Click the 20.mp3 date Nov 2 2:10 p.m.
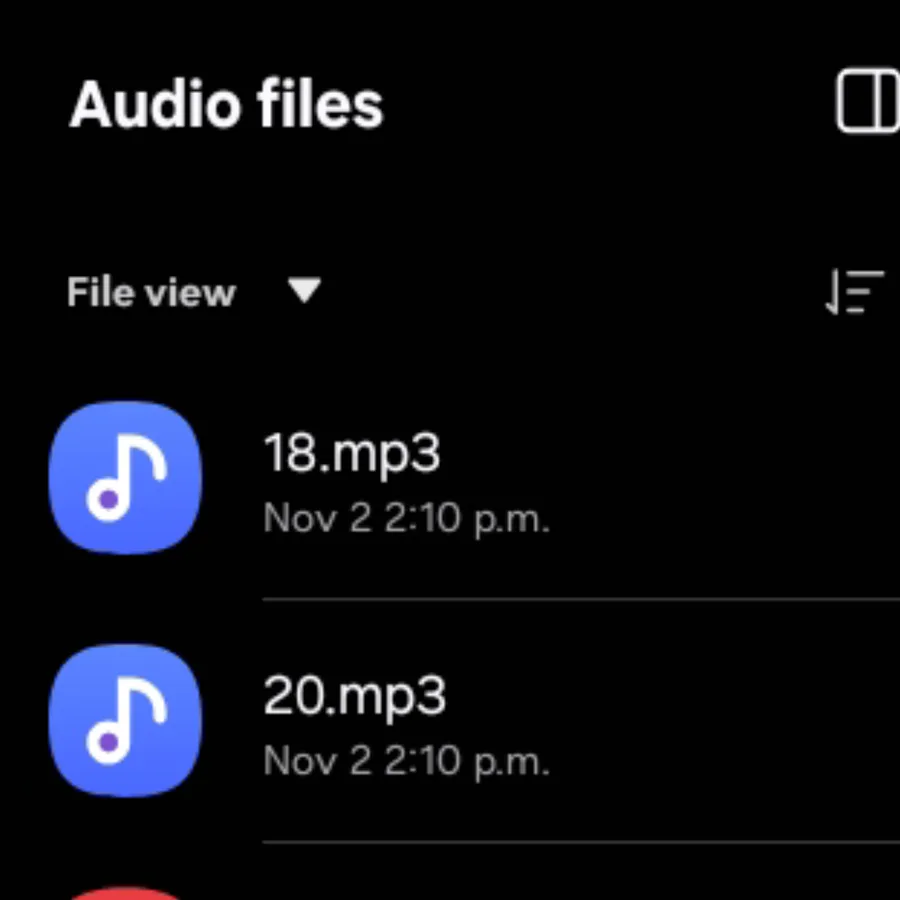900x900 pixels. click(x=406, y=762)
